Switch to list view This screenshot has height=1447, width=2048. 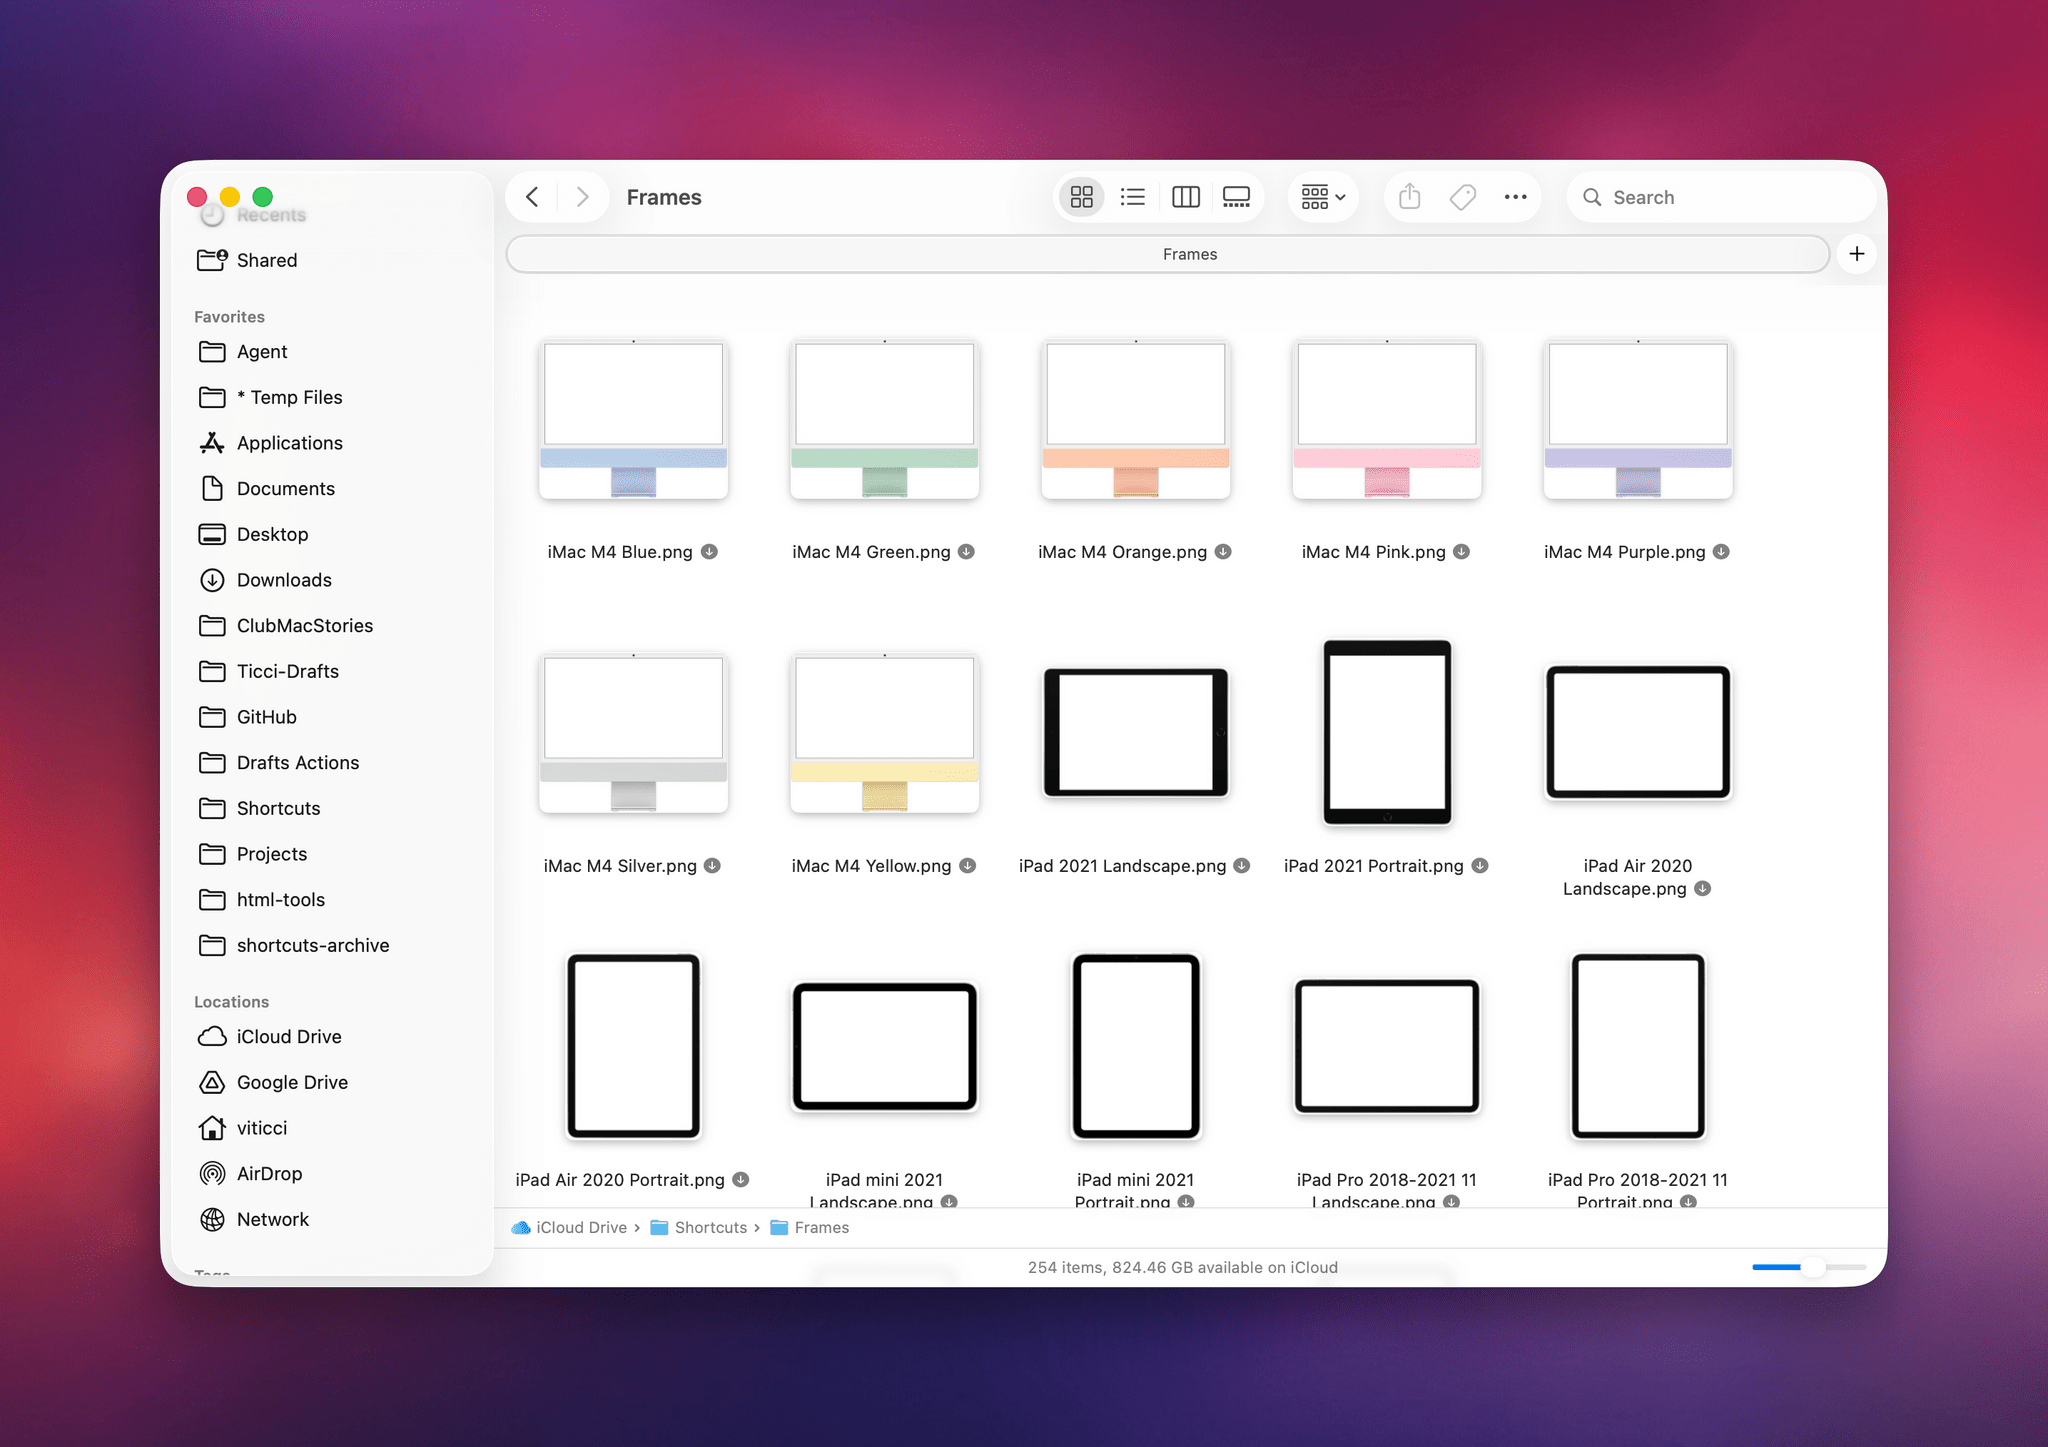pyautogui.click(x=1133, y=197)
